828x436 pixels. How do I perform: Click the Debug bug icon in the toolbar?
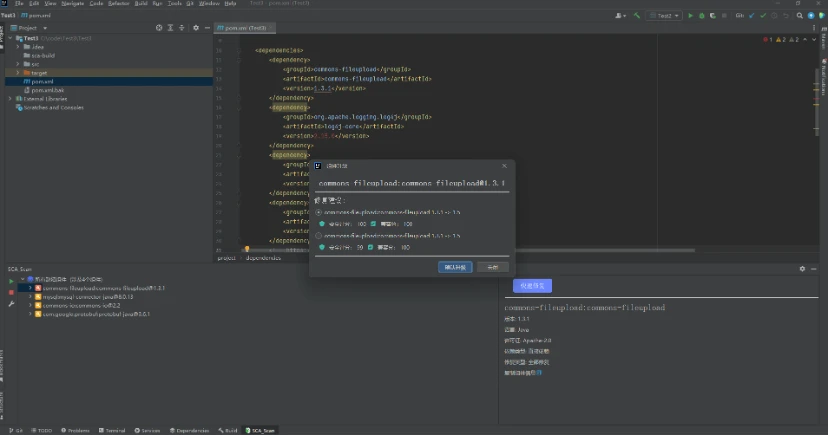(x=702, y=16)
